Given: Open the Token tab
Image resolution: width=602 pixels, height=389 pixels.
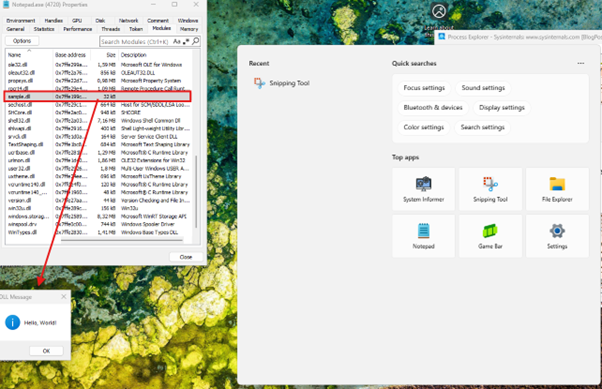Looking at the screenshot, I should tap(136, 29).
